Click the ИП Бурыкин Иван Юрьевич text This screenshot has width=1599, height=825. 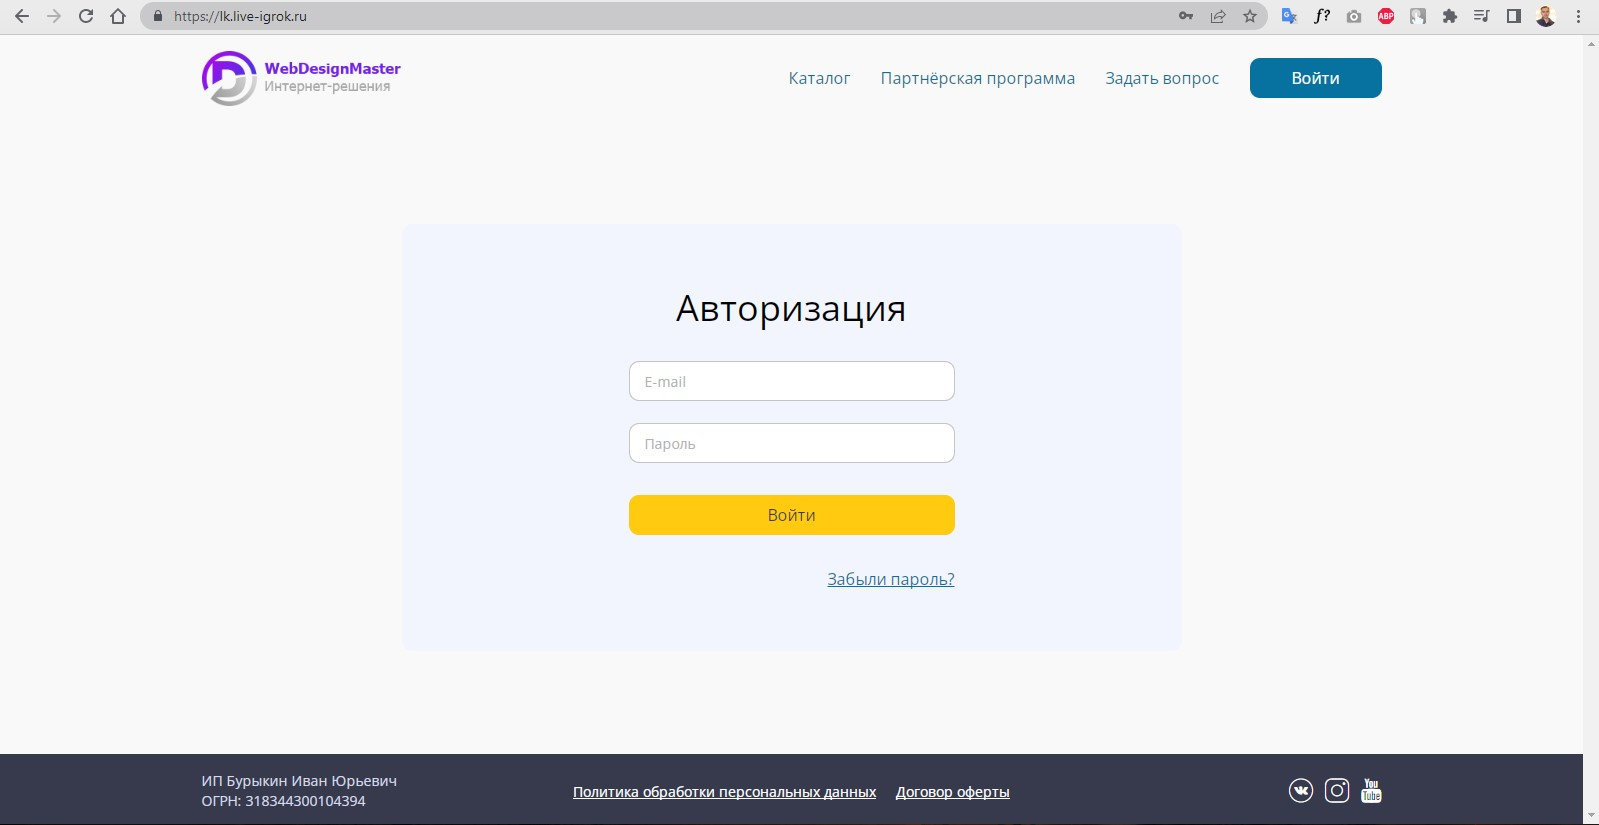299,781
